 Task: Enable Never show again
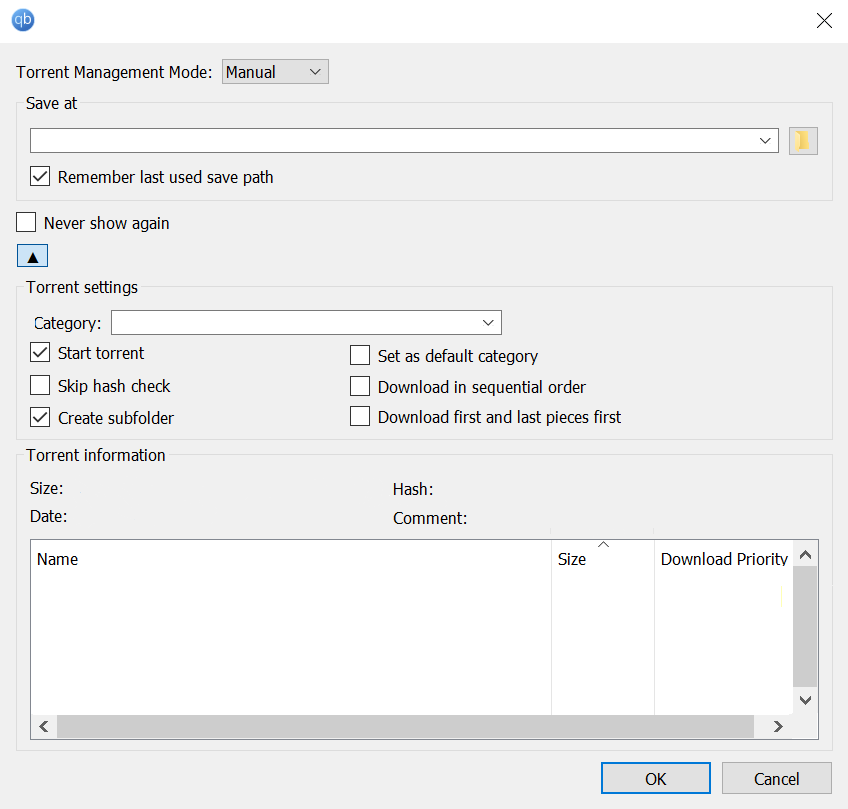(x=25, y=222)
